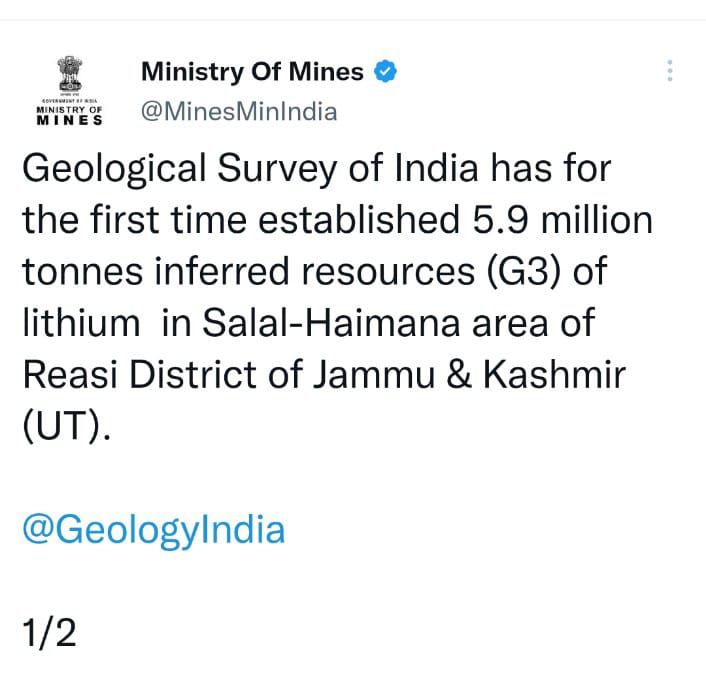Open the Ministry Of Mines display name
The image size is (706, 679).
(252, 72)
